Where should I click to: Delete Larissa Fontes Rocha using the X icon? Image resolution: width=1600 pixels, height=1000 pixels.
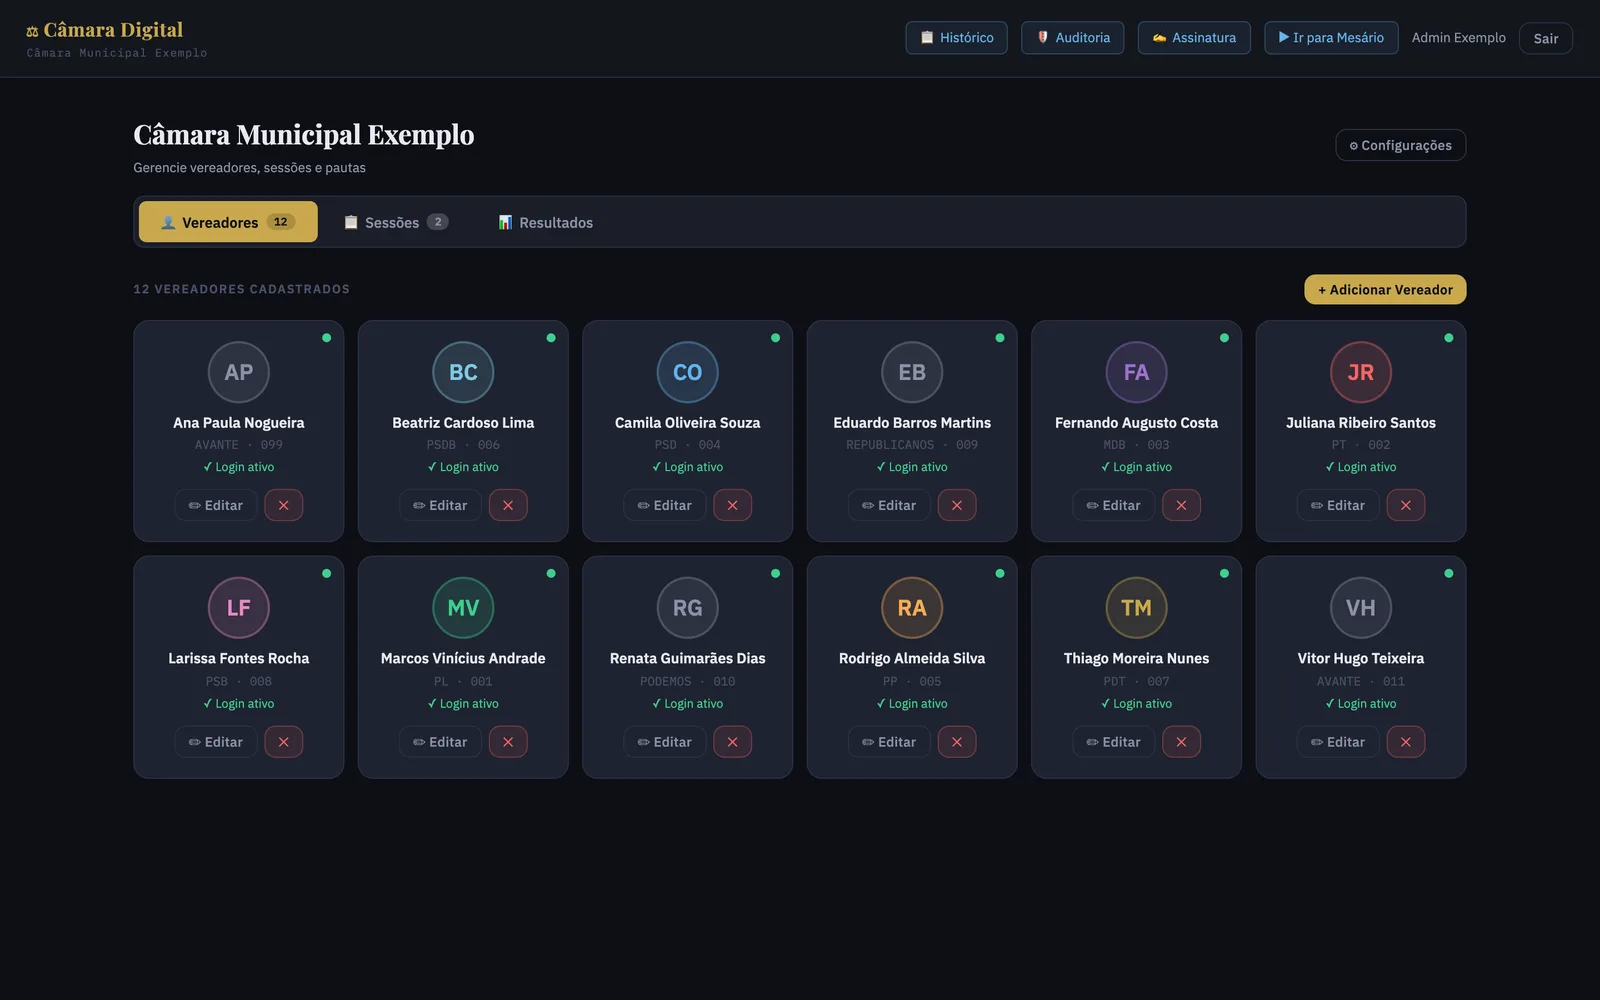(x=283, y=742)
